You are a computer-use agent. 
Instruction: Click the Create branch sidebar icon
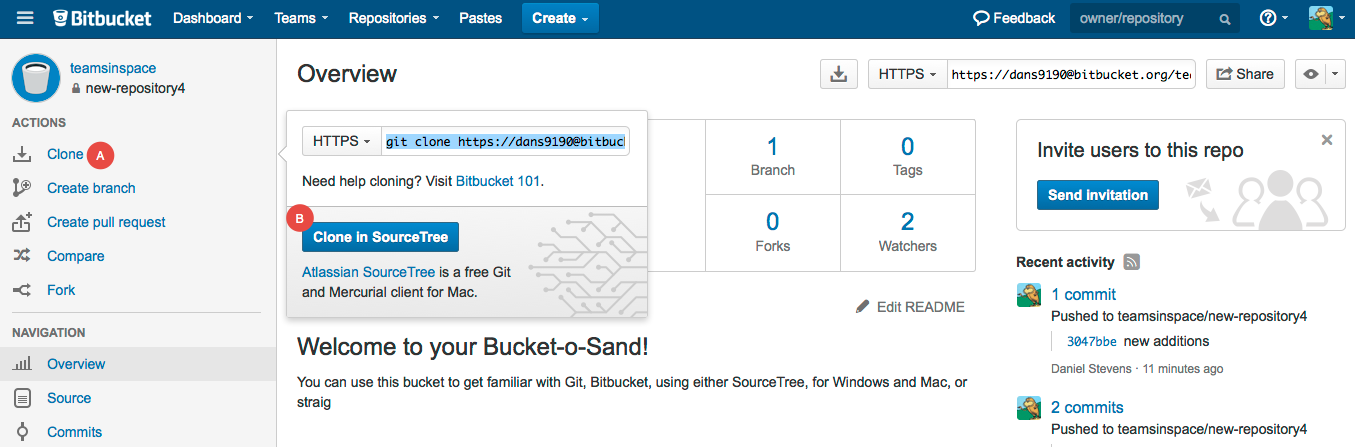(22, 188)
